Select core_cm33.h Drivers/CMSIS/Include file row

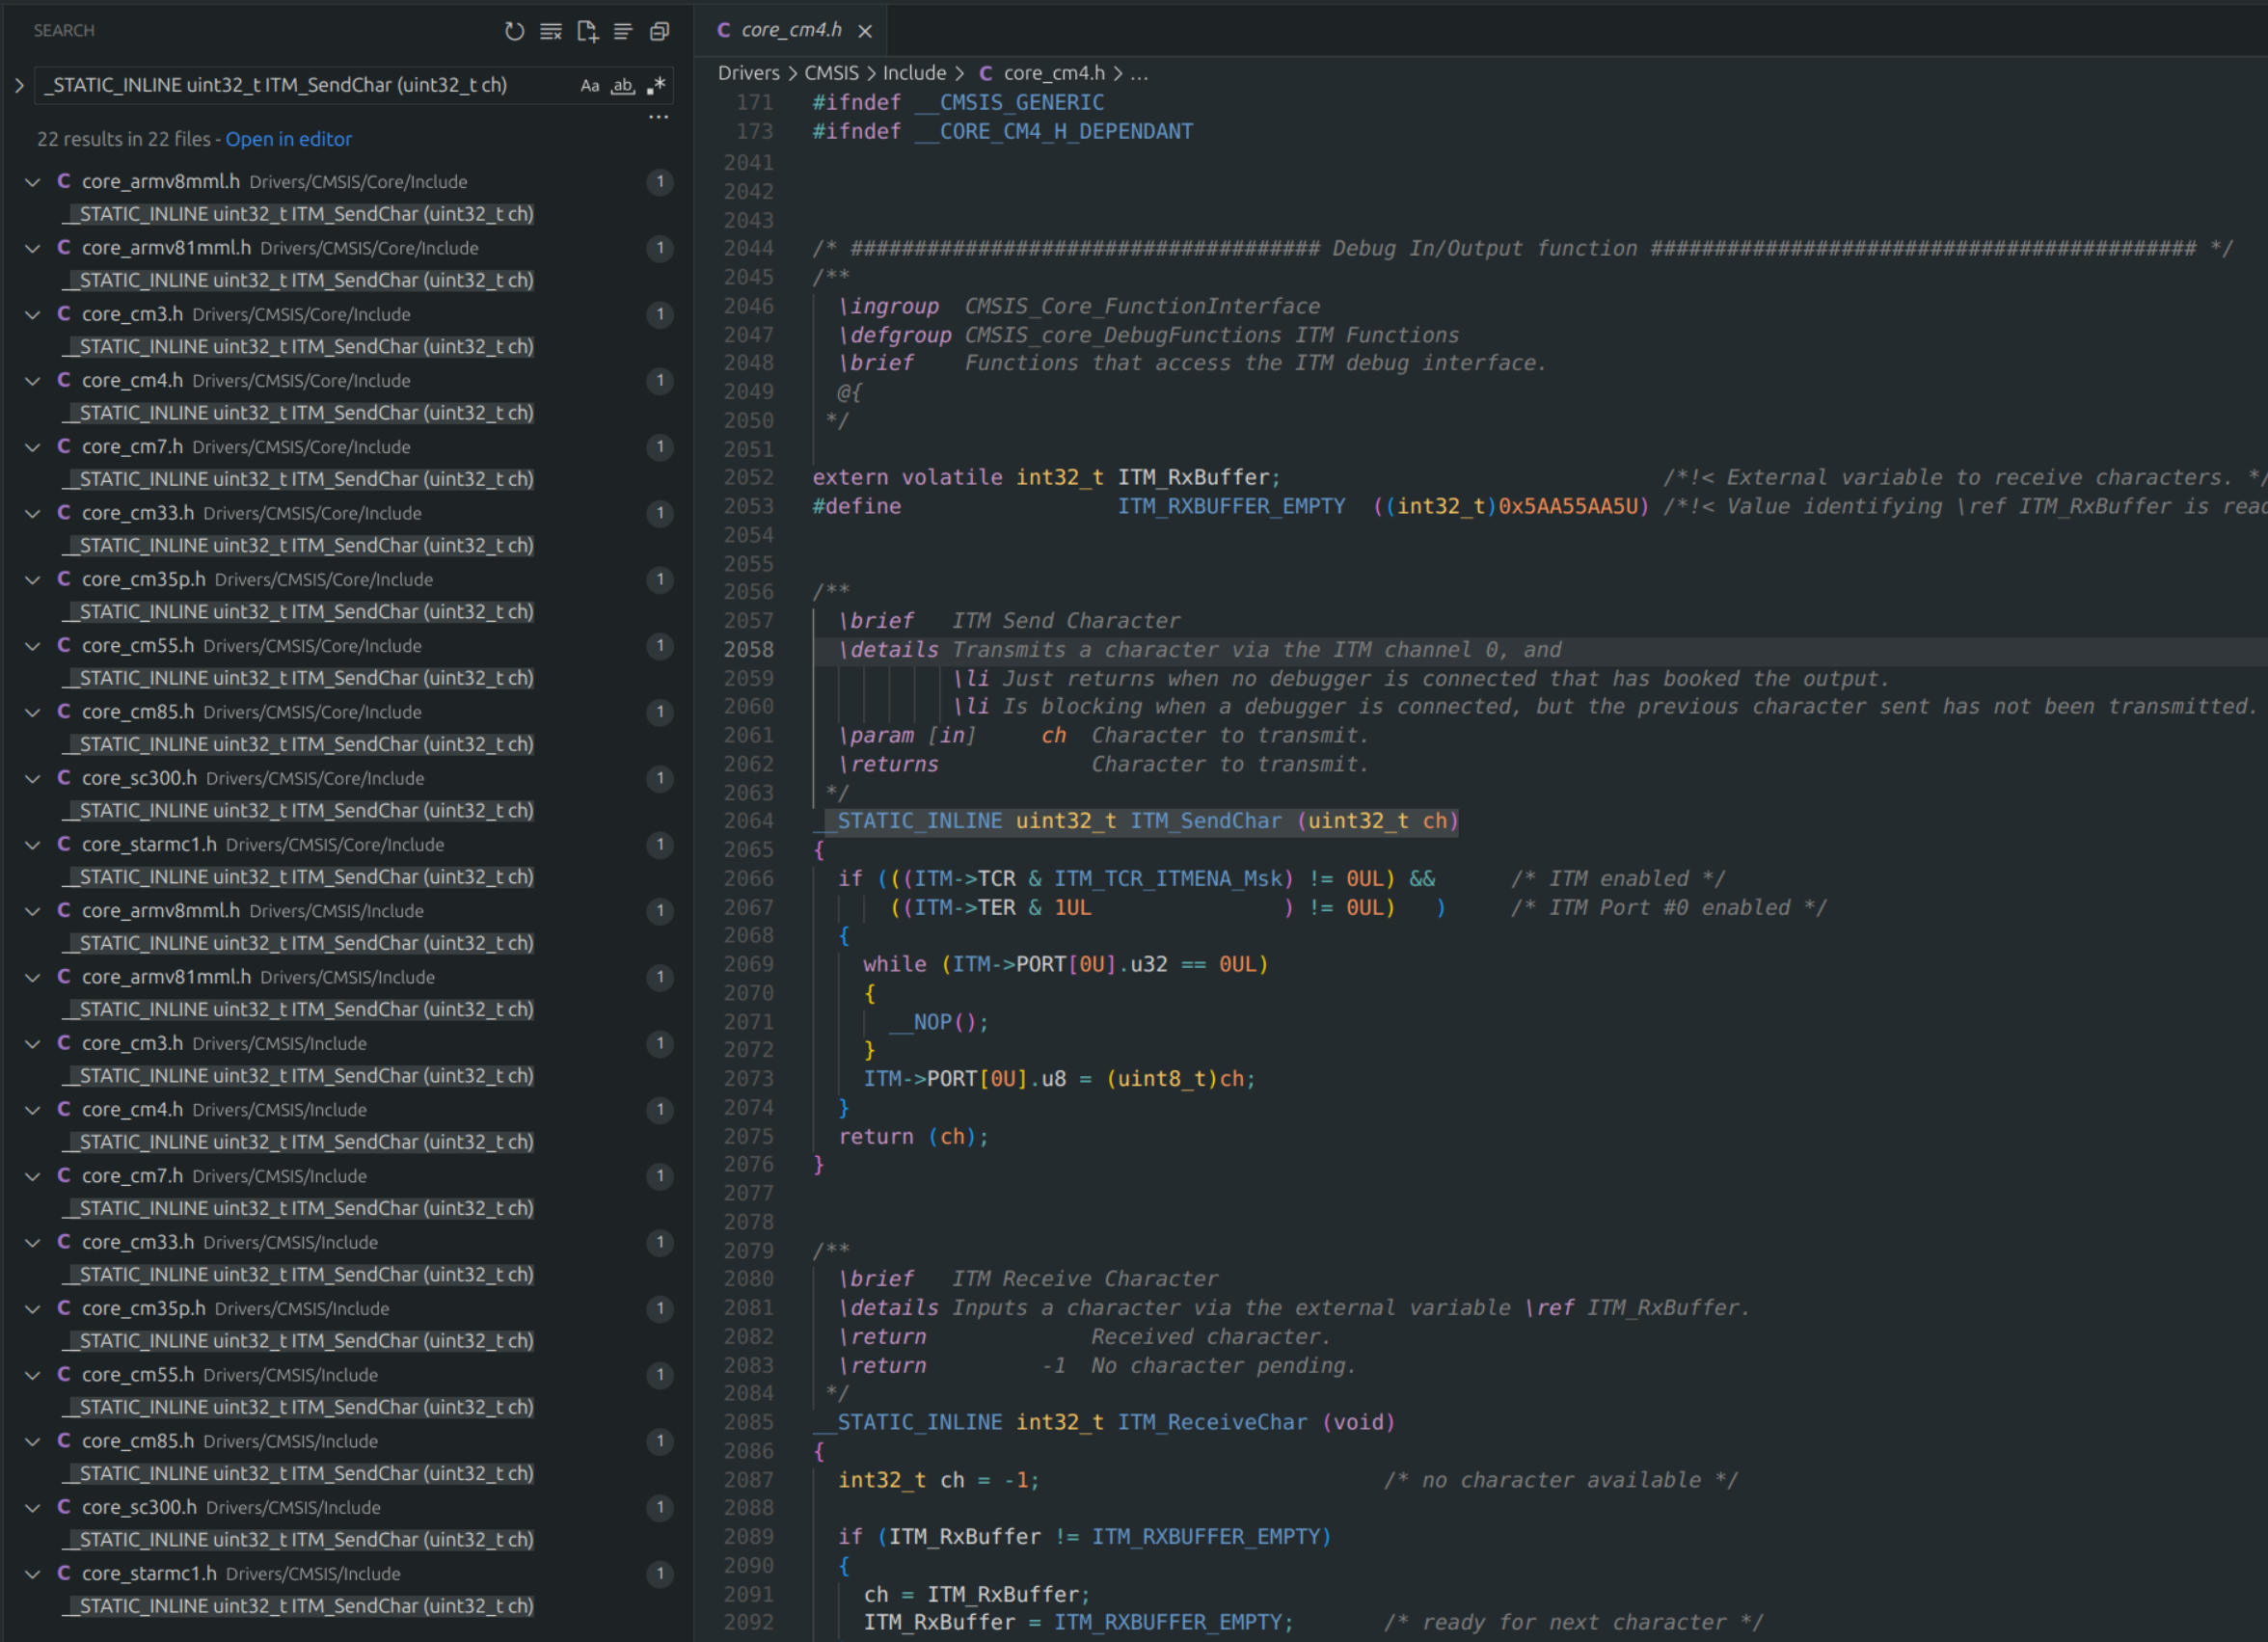click(x=347, y=1242)
